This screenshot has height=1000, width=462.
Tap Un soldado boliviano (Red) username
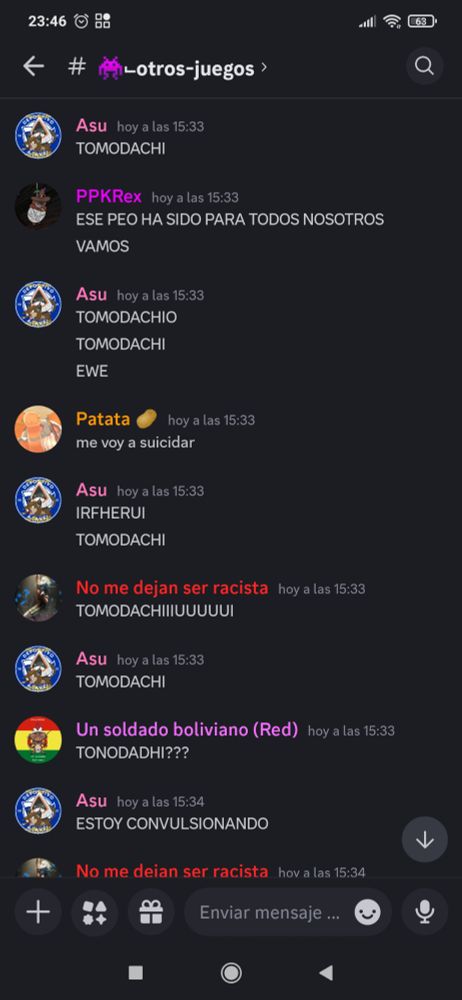187,730
